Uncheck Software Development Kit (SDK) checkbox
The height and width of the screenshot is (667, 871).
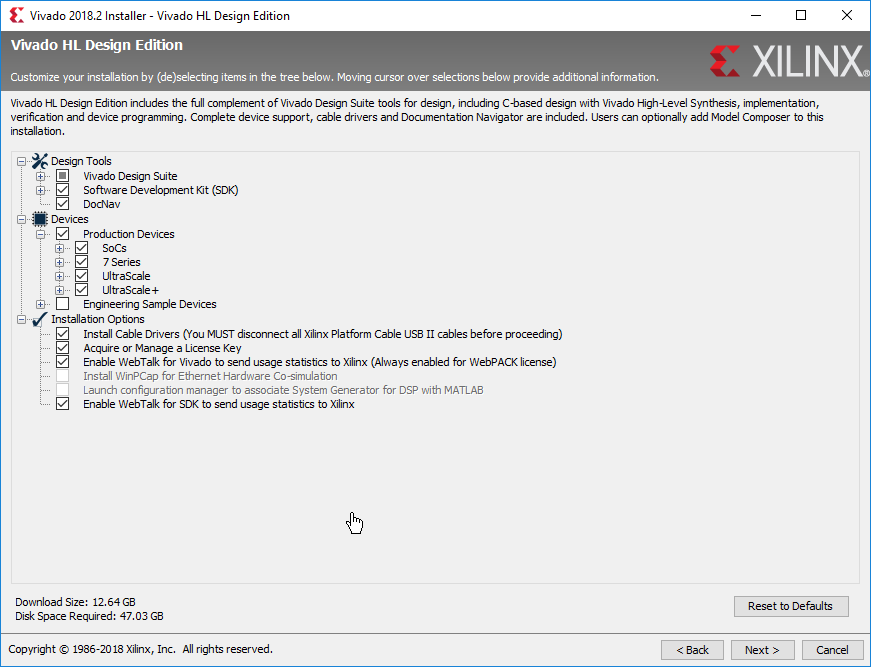coord(63,190)
